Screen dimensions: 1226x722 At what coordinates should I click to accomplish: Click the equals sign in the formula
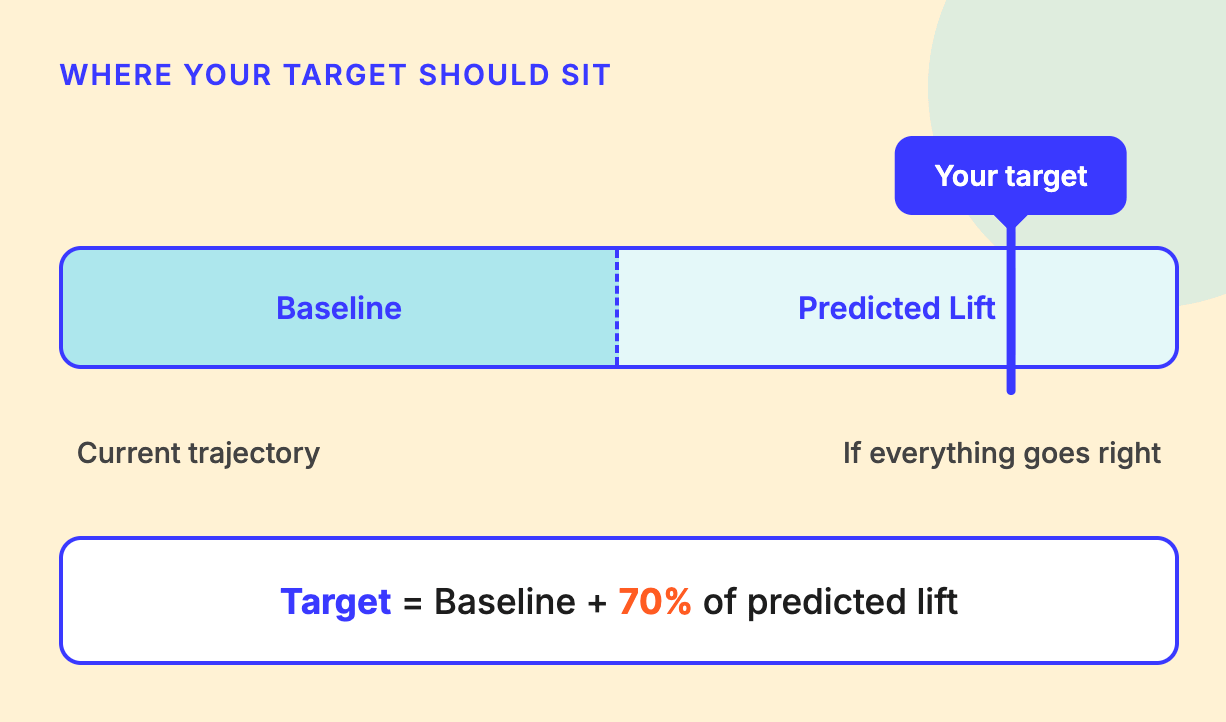pos(412,604)
